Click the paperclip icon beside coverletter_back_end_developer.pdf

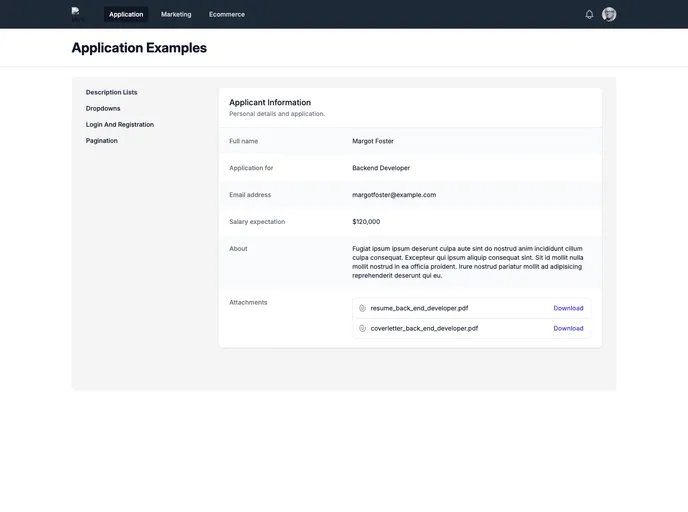(x=362, y=328)
